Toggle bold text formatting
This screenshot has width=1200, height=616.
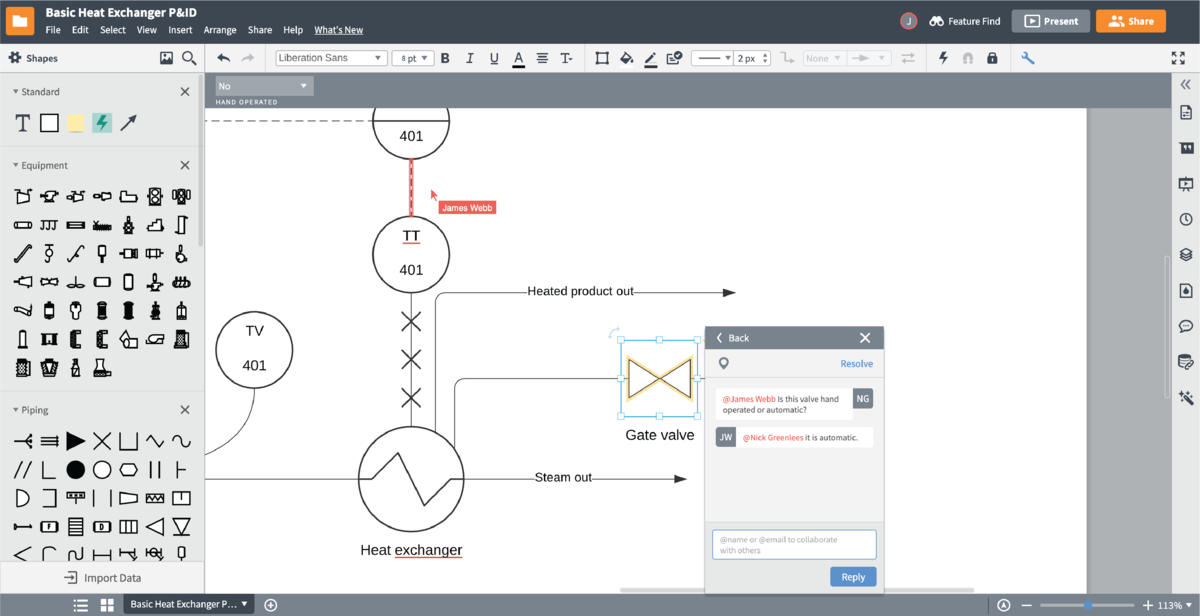(x=445, y=58)
